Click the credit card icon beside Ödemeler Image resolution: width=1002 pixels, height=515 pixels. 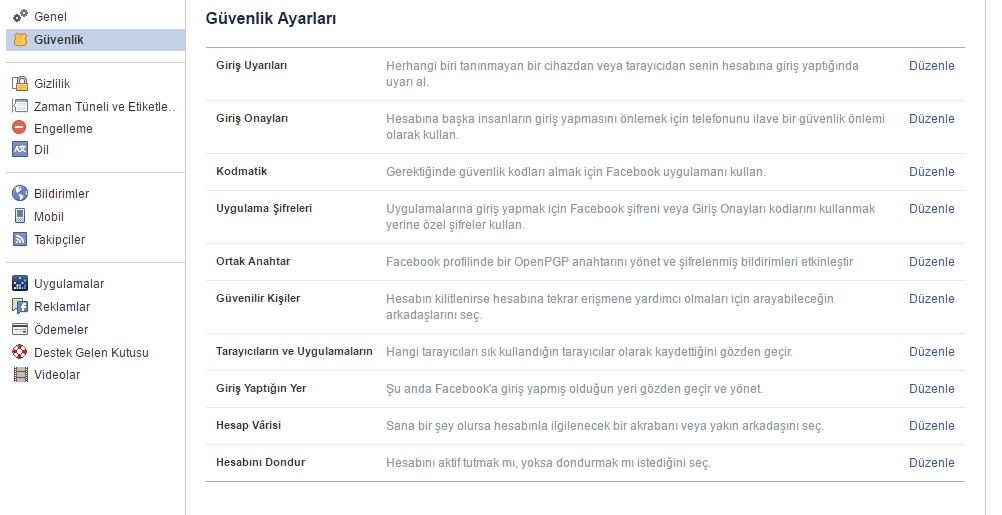tap(20, 329)
